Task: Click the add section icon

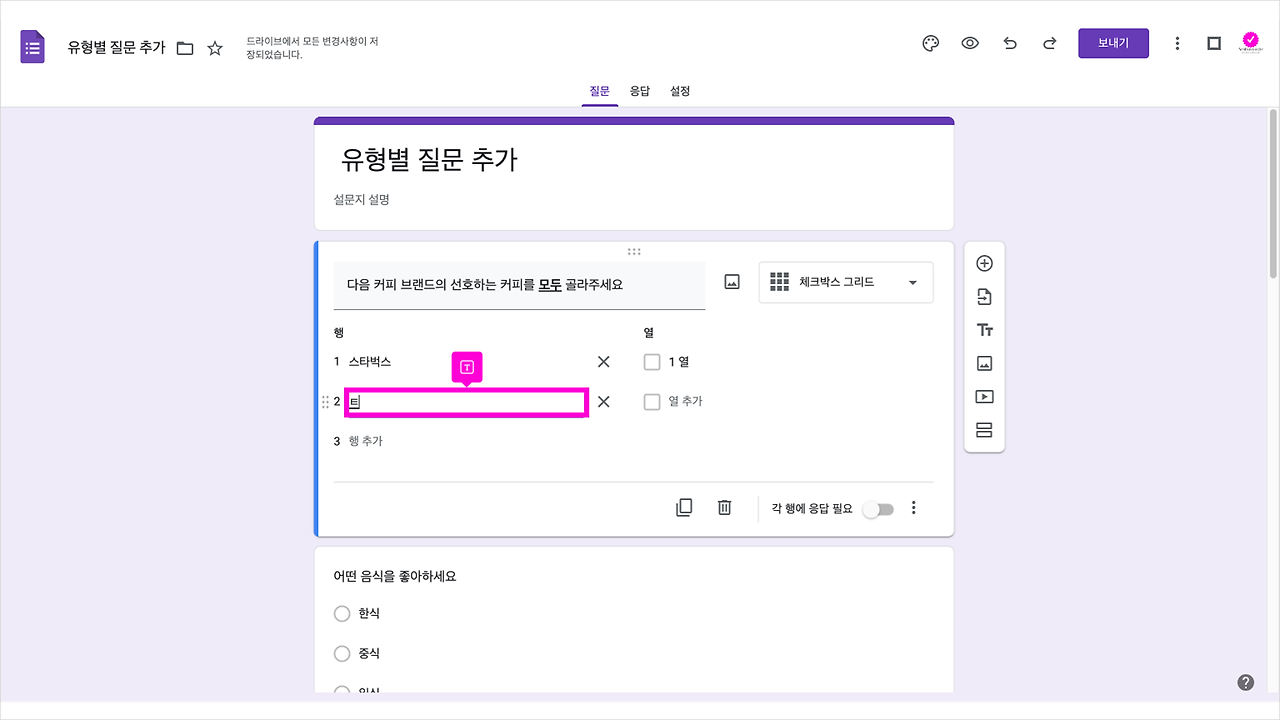Action: click(x=984, y=429)
